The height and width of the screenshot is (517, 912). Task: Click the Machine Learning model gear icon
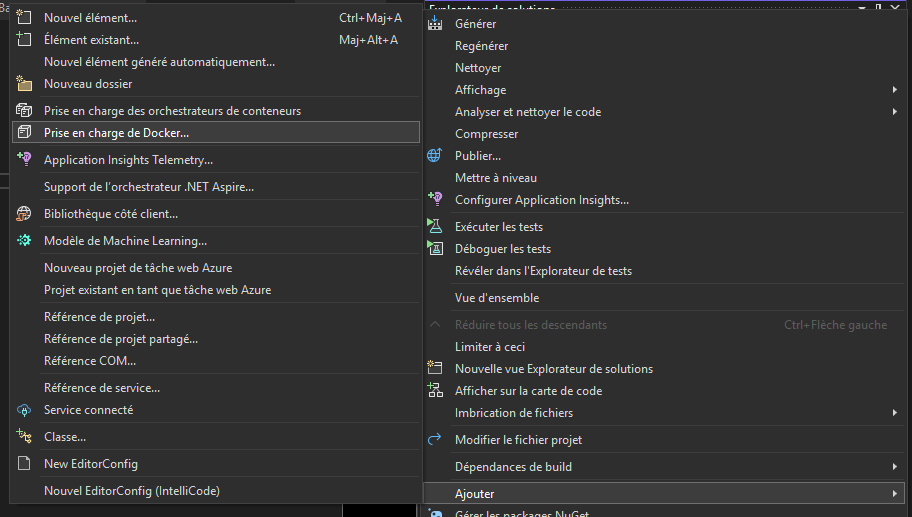pyautogui.click(x=24, y=240)
